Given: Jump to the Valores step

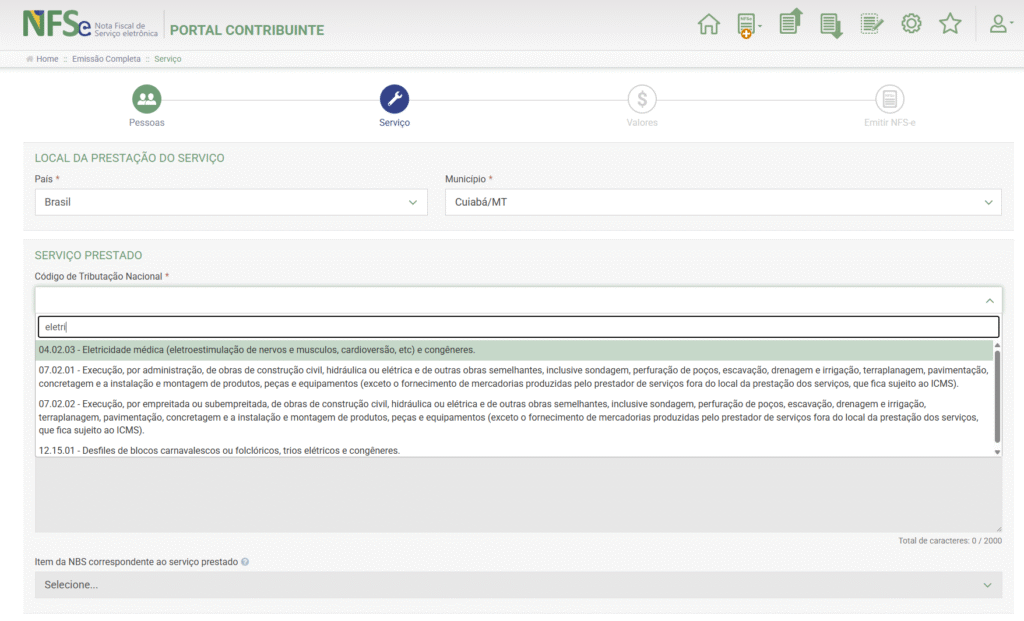Looking at the screenshot, I should [642, 99].
